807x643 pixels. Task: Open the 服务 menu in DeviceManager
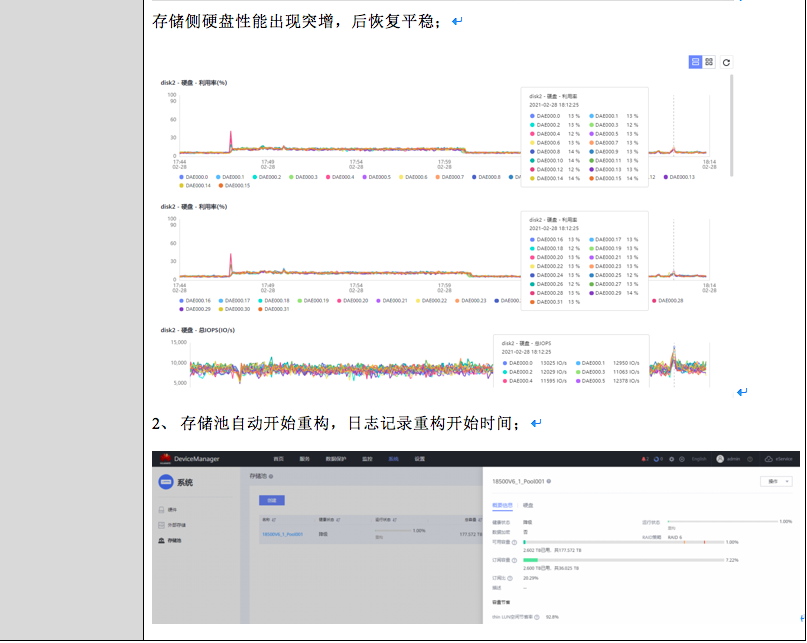pos(305,459)
